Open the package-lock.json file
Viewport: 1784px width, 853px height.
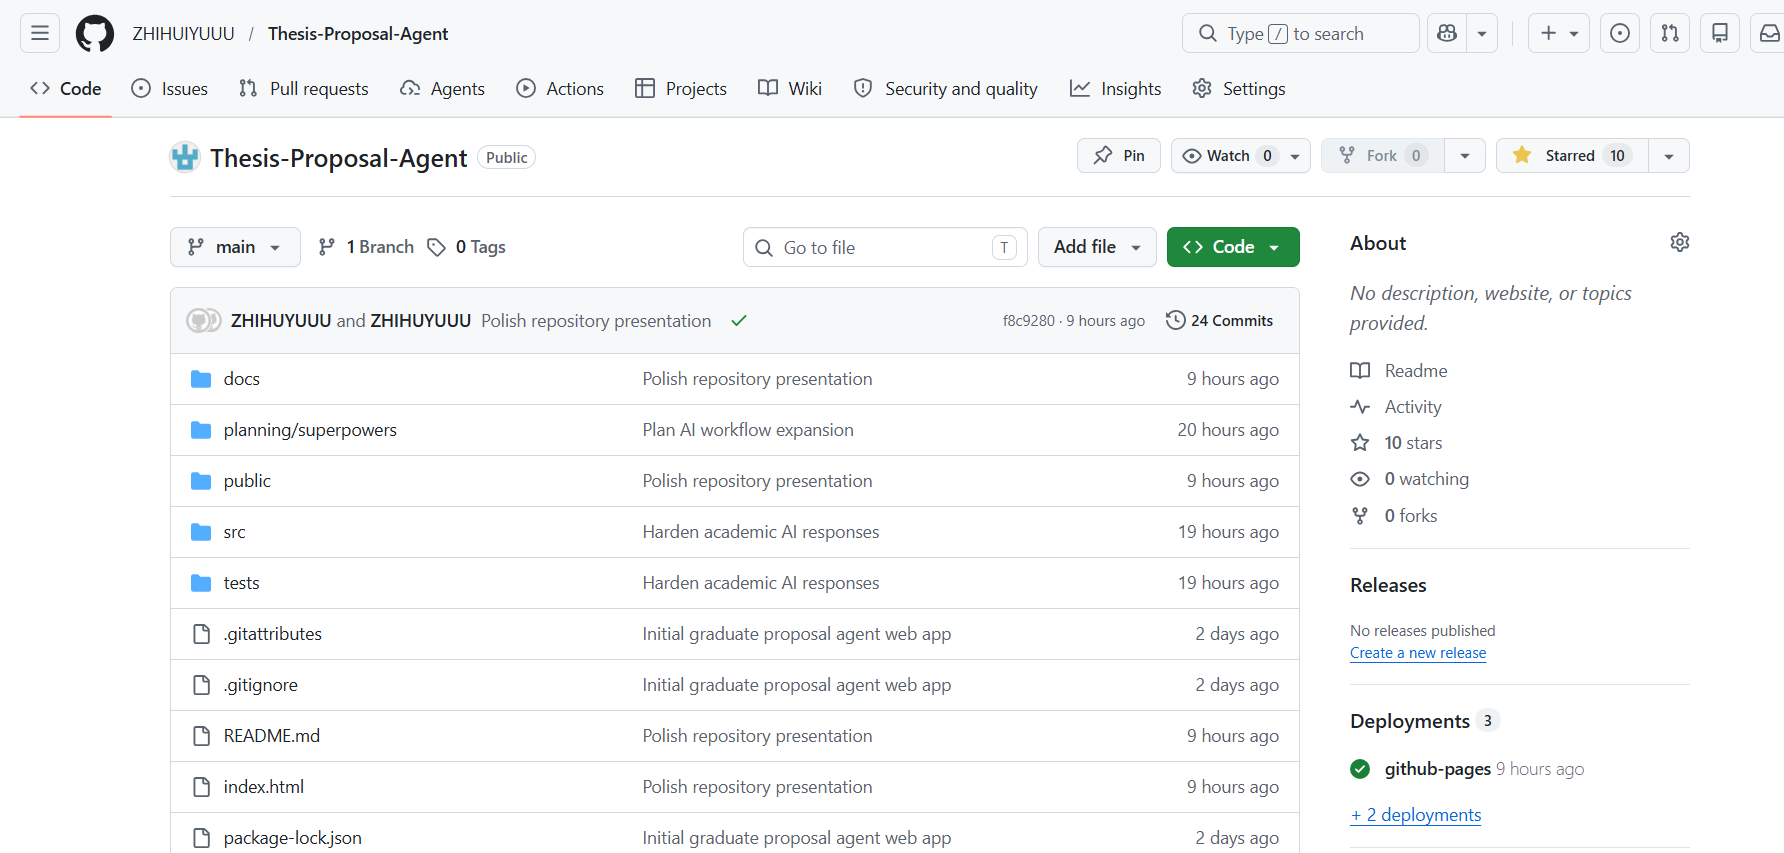click(x=293, y=838)
